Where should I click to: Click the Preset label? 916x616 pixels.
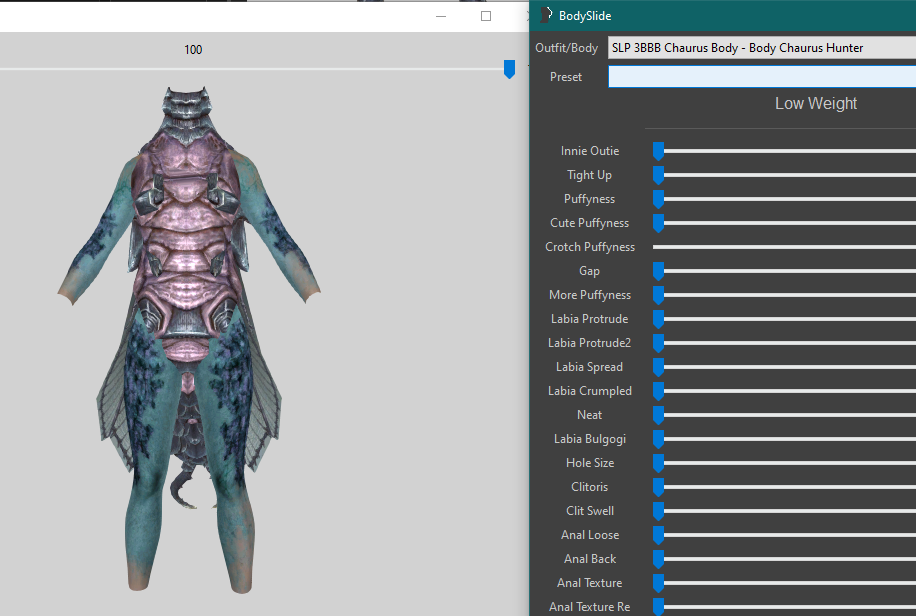[x=565, y=77]
